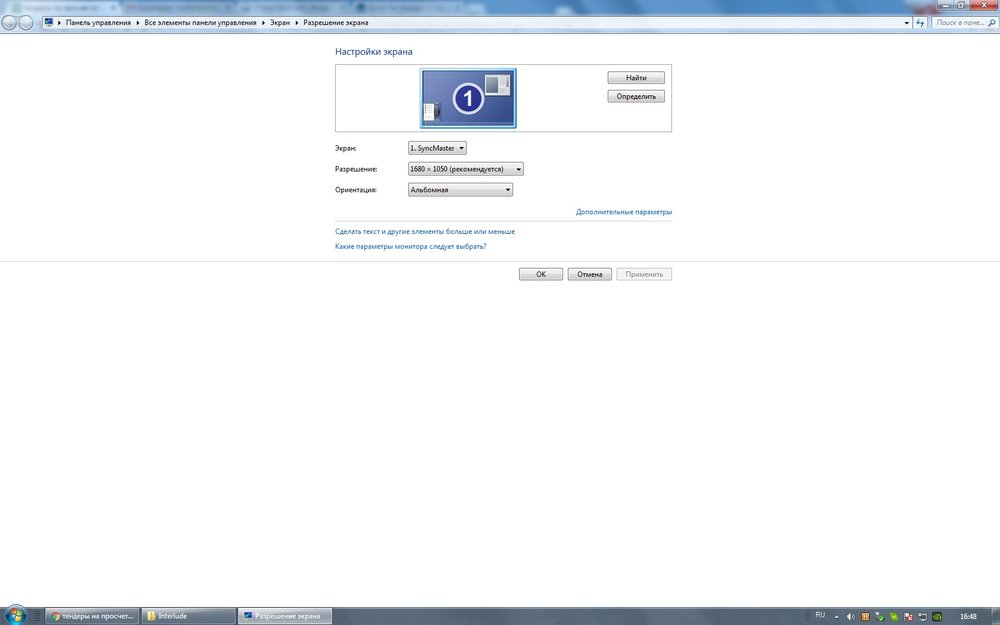Viewport: 1000px width, 625px height.
Task: Switch to Chrome window in taskbar
Action: [91, 616]
